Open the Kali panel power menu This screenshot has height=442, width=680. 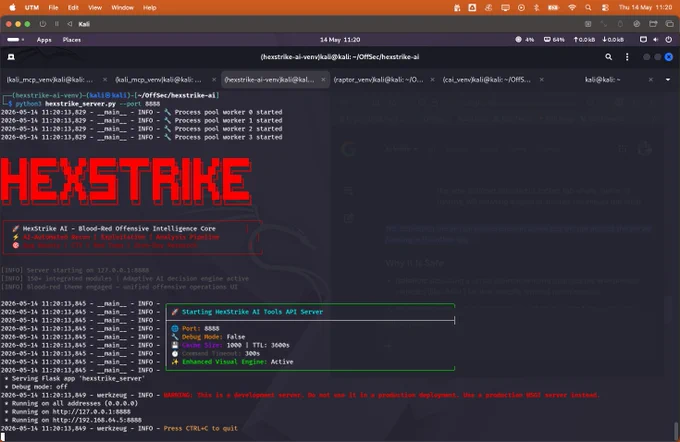[669, 39]
